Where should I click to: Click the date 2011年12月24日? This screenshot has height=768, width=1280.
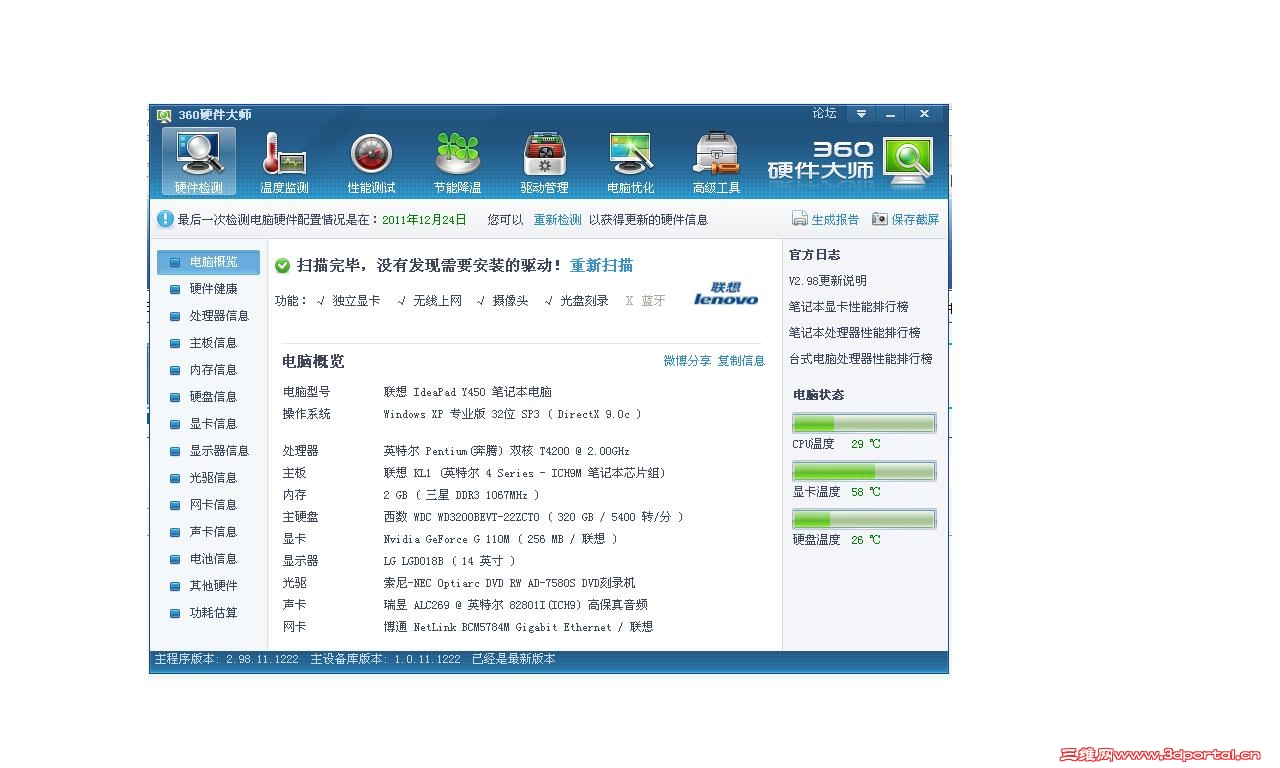tap(424, 220)
